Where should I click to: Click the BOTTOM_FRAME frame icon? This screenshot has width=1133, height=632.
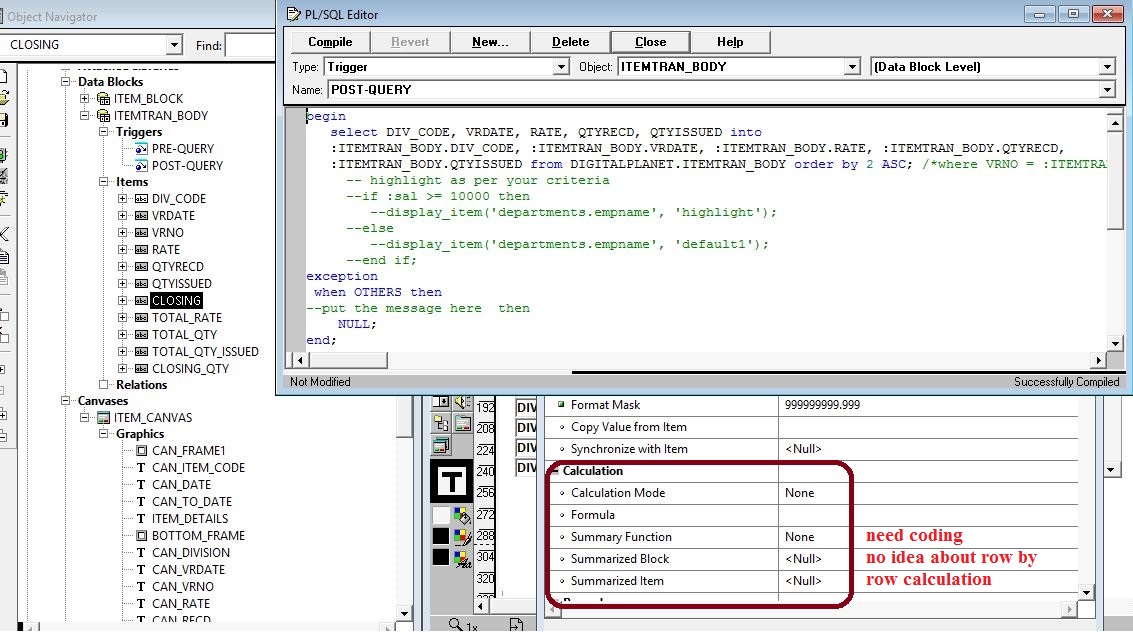142,536
